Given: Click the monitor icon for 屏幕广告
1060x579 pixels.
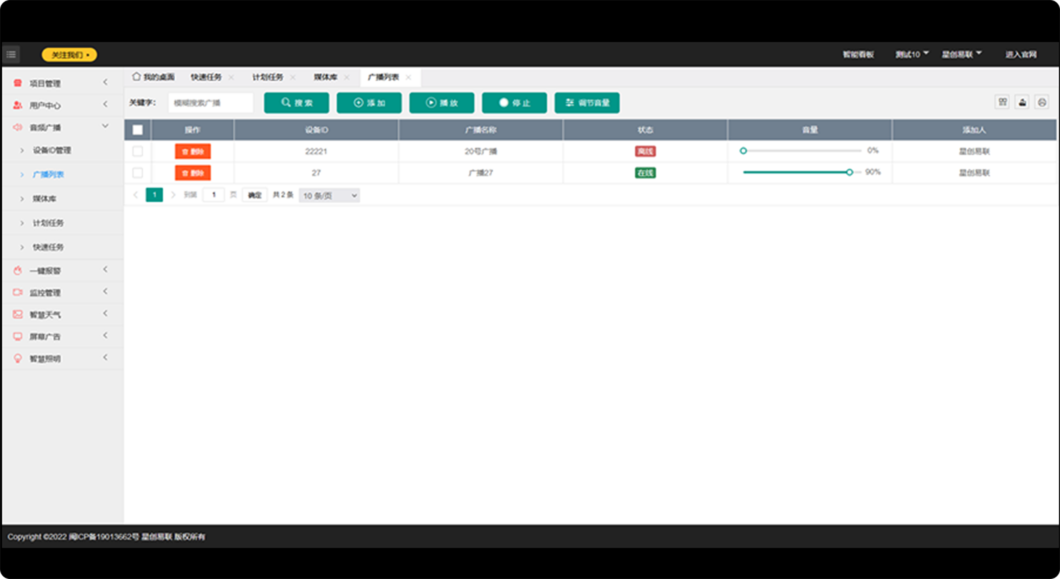Looking at the screenshot, I should click(x=18, y=336).
